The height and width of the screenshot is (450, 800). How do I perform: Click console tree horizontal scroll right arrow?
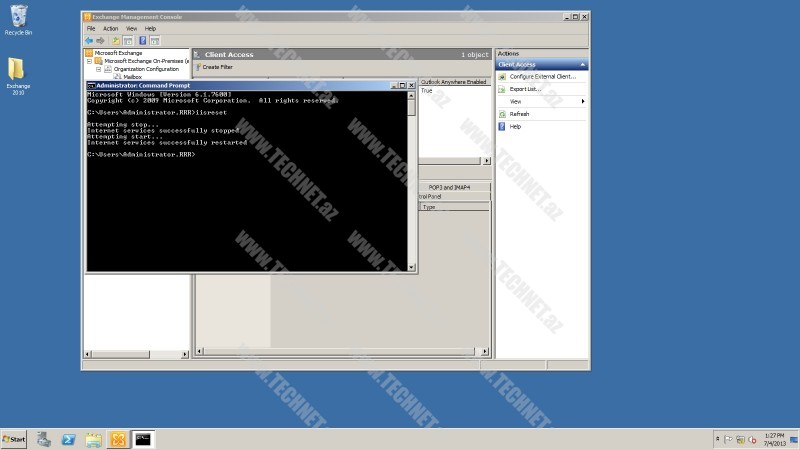click(185, 354)
